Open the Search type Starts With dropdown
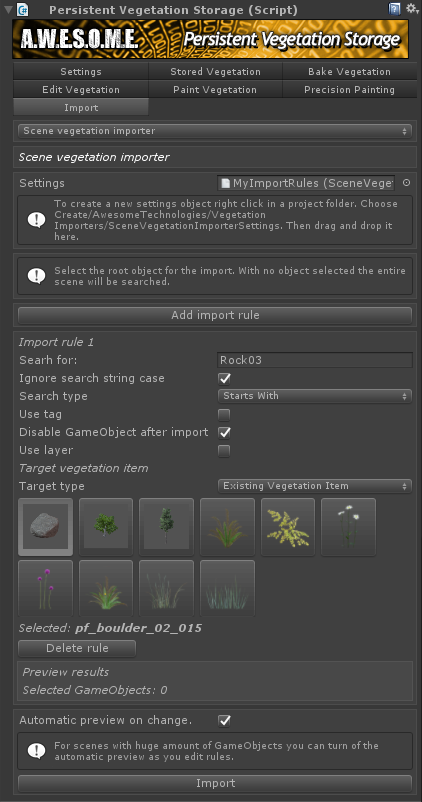The height and width of the screenshot is (802, 422). 315,396
